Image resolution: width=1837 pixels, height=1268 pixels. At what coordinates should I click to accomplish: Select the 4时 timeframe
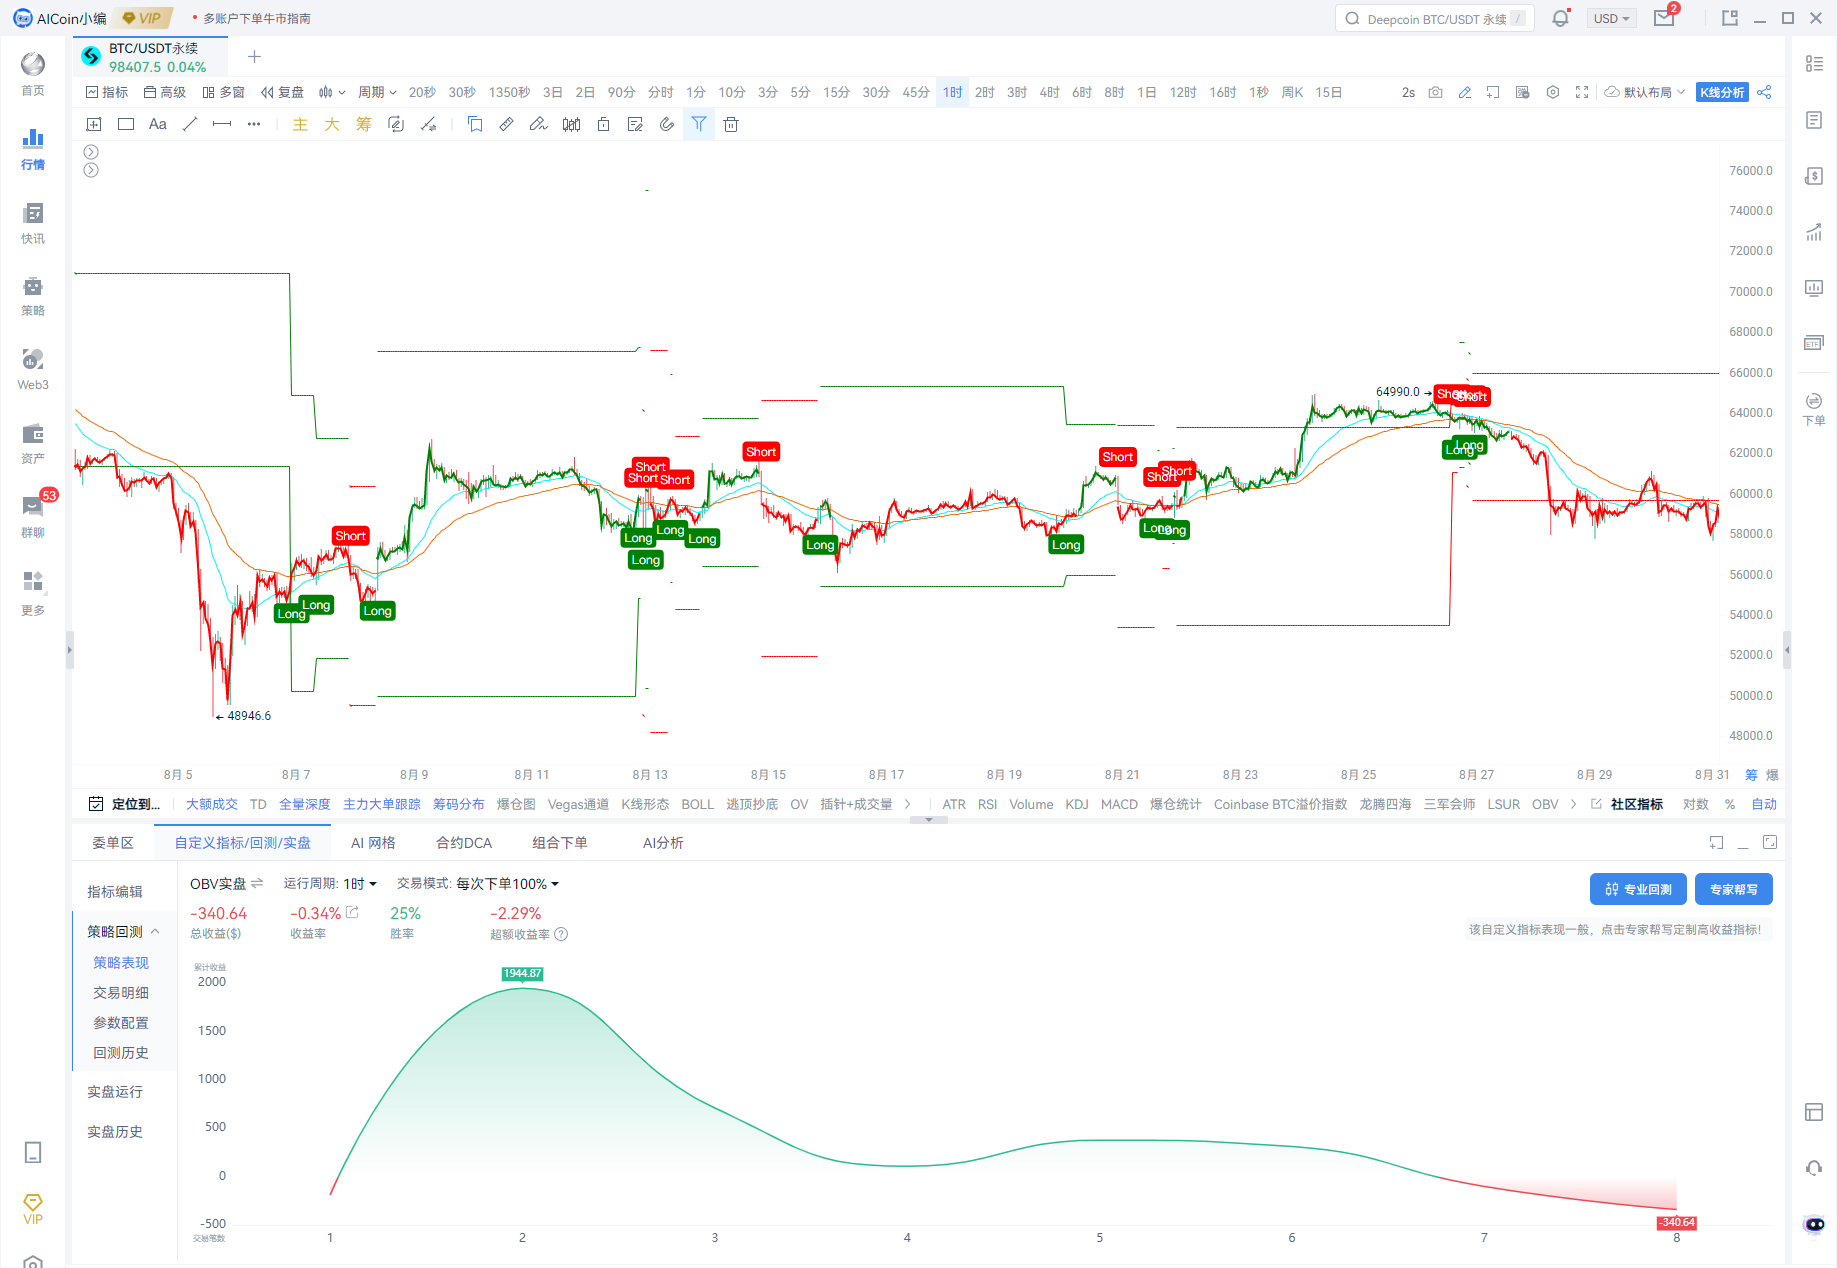coord(1049,92)
